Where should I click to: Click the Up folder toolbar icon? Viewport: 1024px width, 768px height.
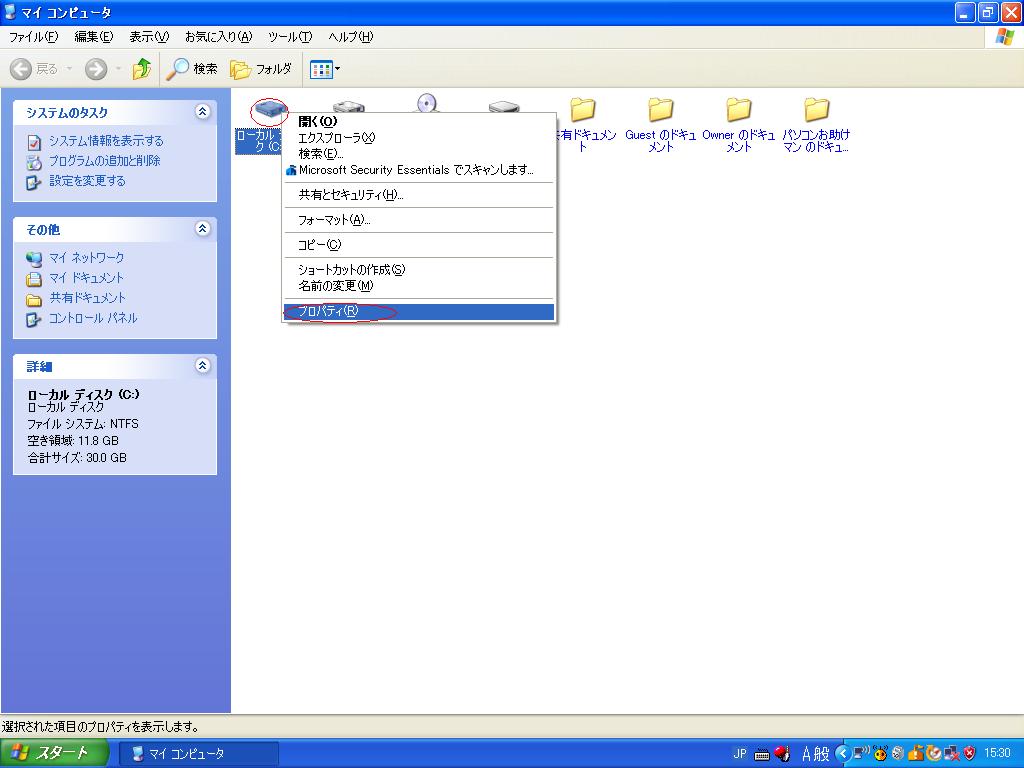(x=142, y=69)
